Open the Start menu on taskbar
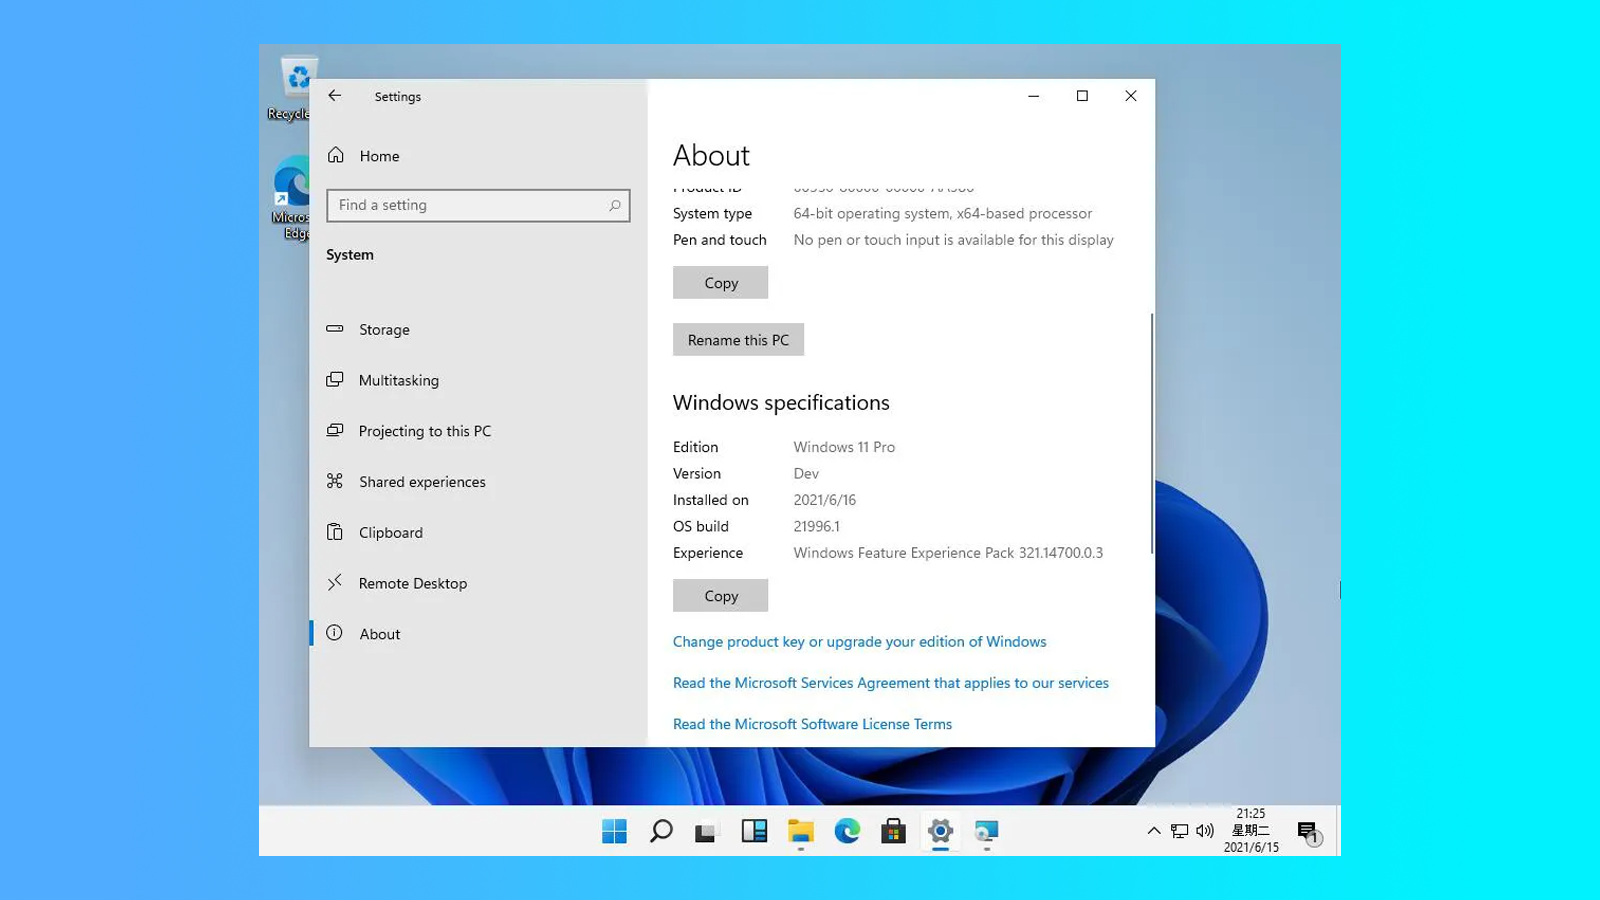Image resolution: width=1600 pixels, height=900 pixels. (614, 831)
